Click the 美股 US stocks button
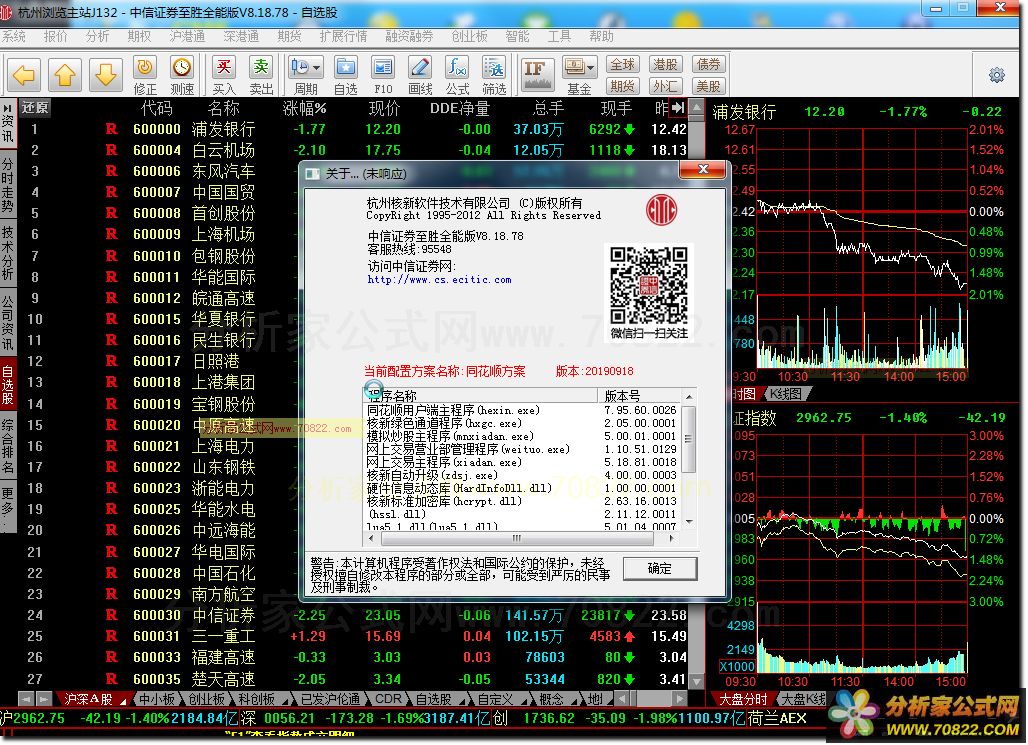Screen dimensions: 1028x745 tap(708, 86)
